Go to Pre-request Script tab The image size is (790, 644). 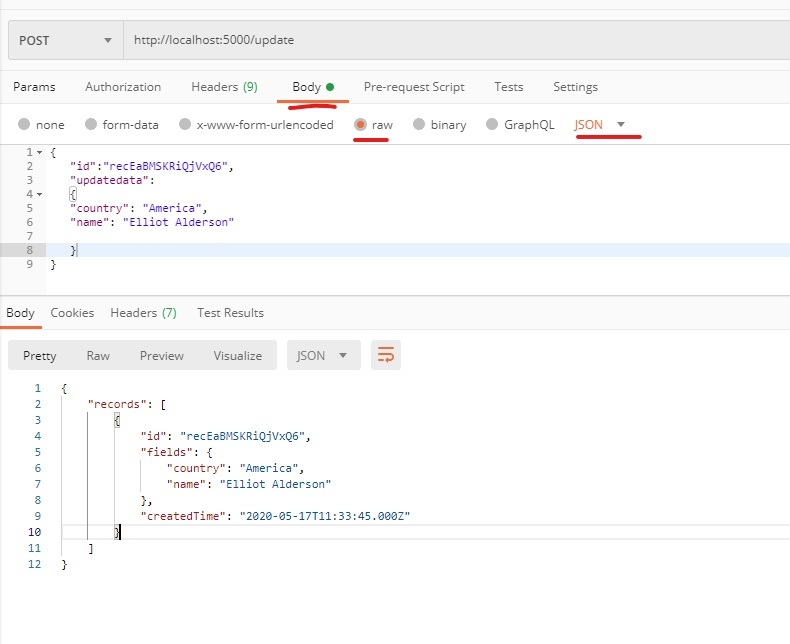click(x=414, y=87)
